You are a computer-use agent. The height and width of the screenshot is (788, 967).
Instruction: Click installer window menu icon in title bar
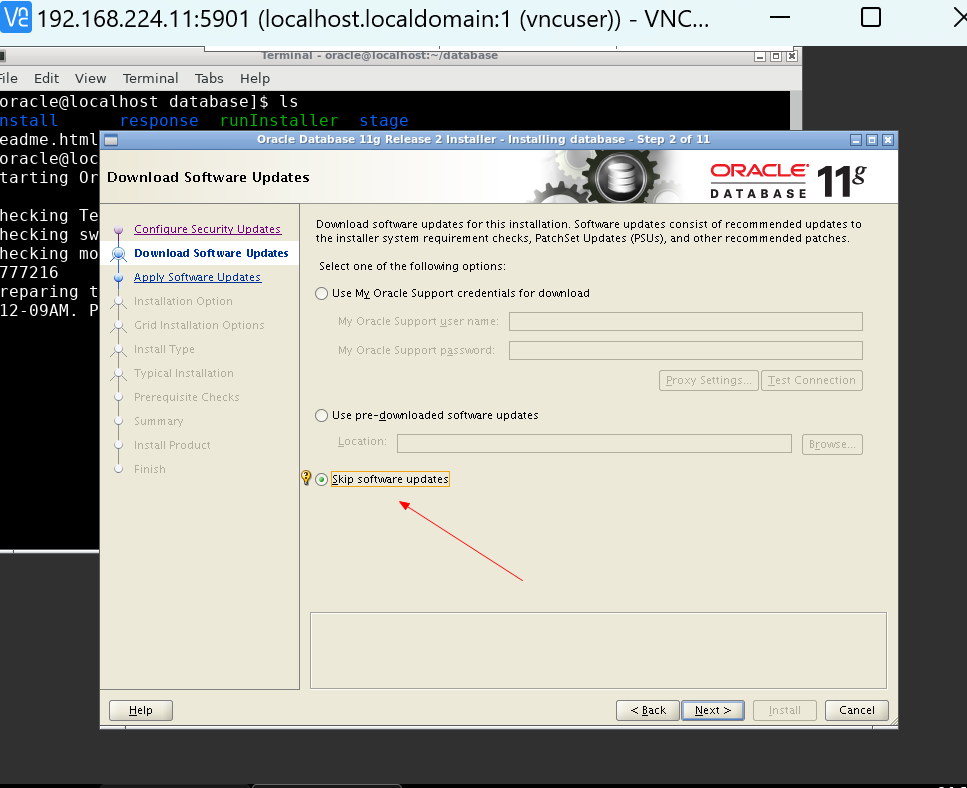[x=111, y=141]
